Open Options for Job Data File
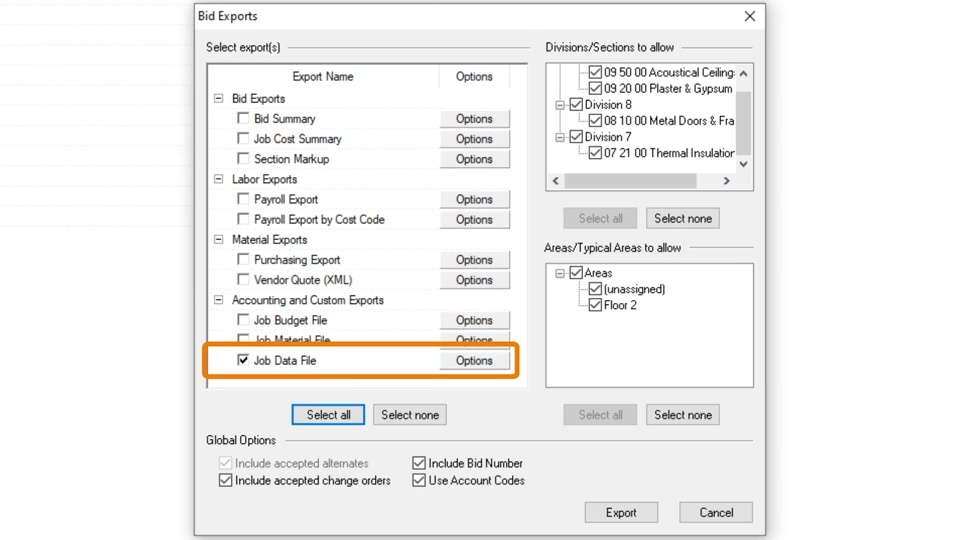Screen dimensions: 960x540 click(474, 360)
